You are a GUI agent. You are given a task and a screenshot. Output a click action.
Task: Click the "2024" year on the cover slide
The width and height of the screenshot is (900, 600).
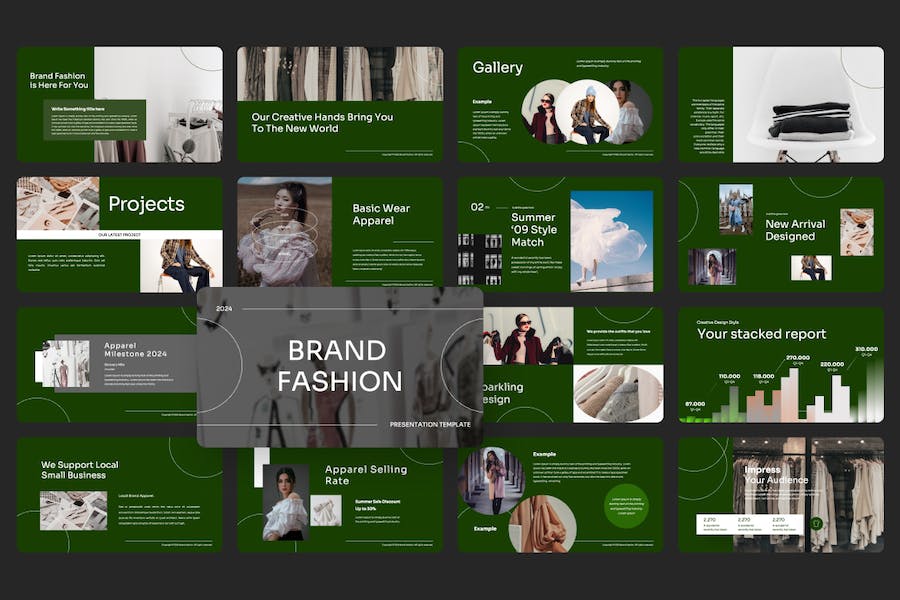click(224, 309)
